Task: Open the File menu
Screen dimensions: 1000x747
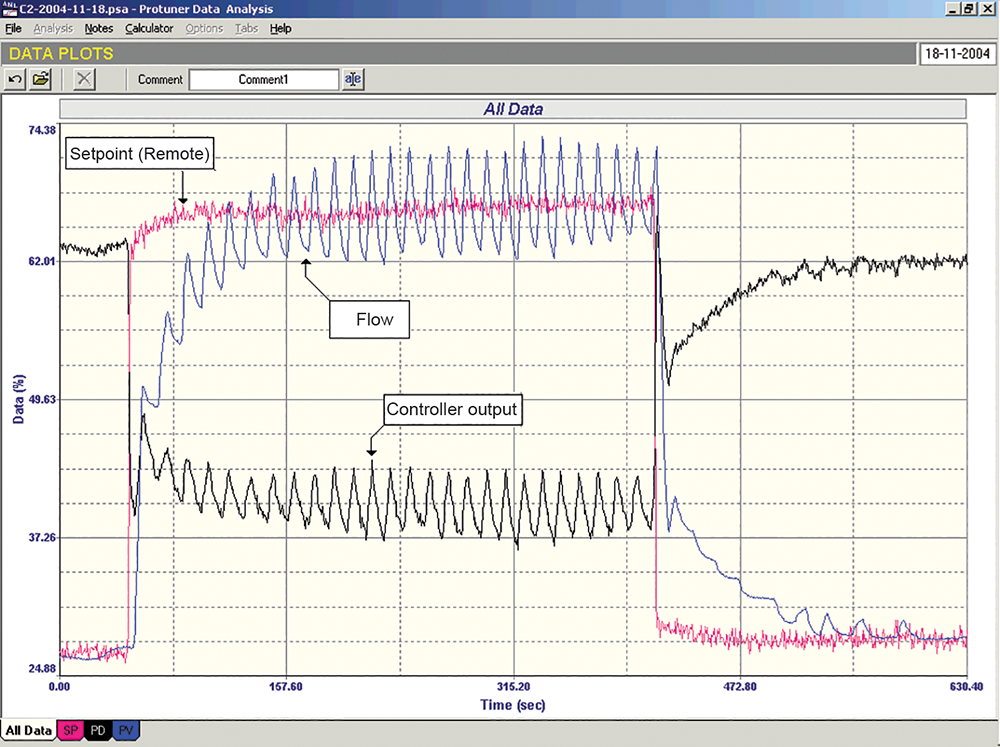Action: [x=13, y=28]
